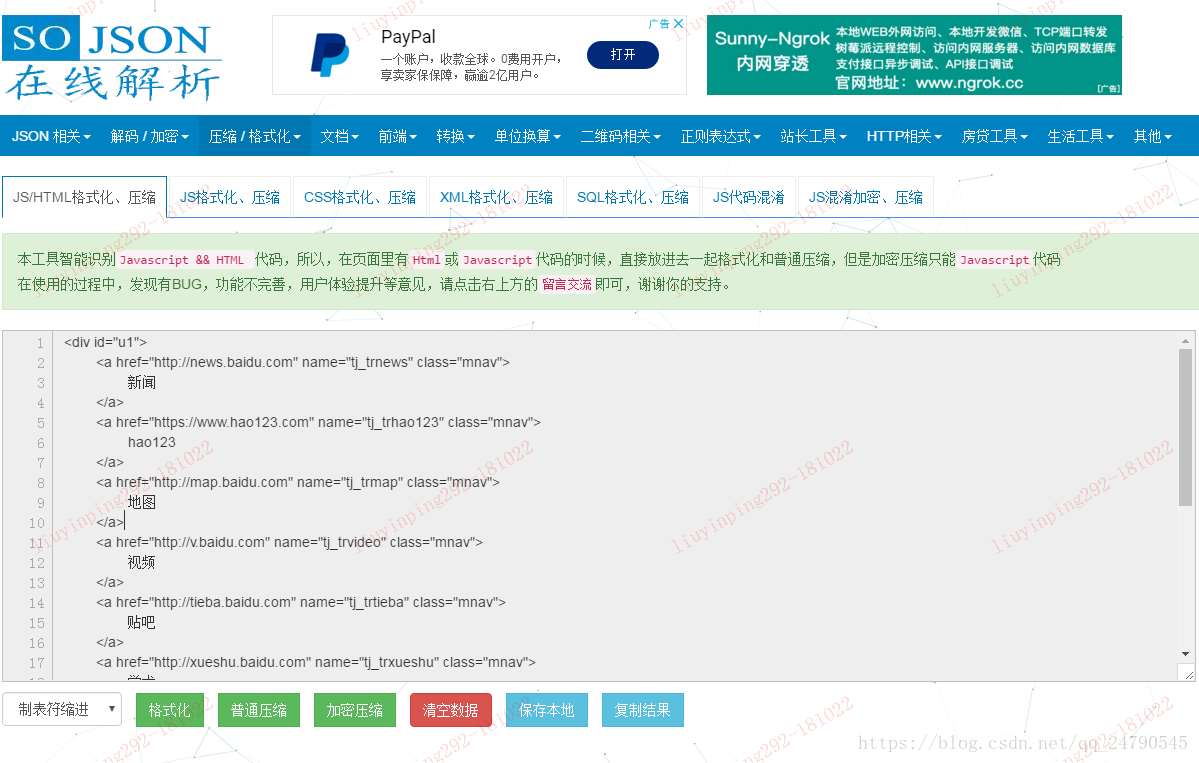Click the 加密压缩 button
This screenshot has height=763, width=1199.
pos(355,709)
